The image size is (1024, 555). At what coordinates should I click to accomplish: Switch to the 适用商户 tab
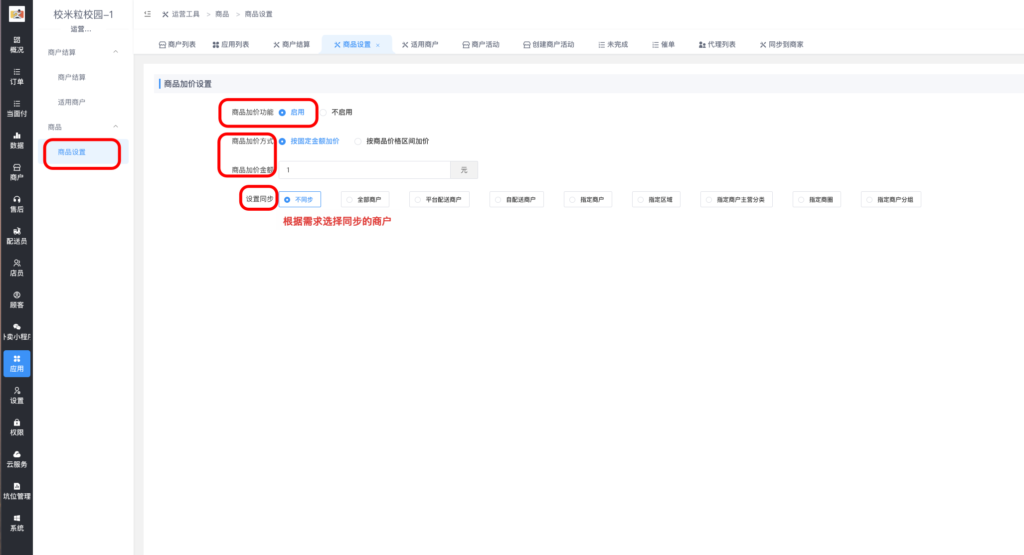(x=420, y=44)
